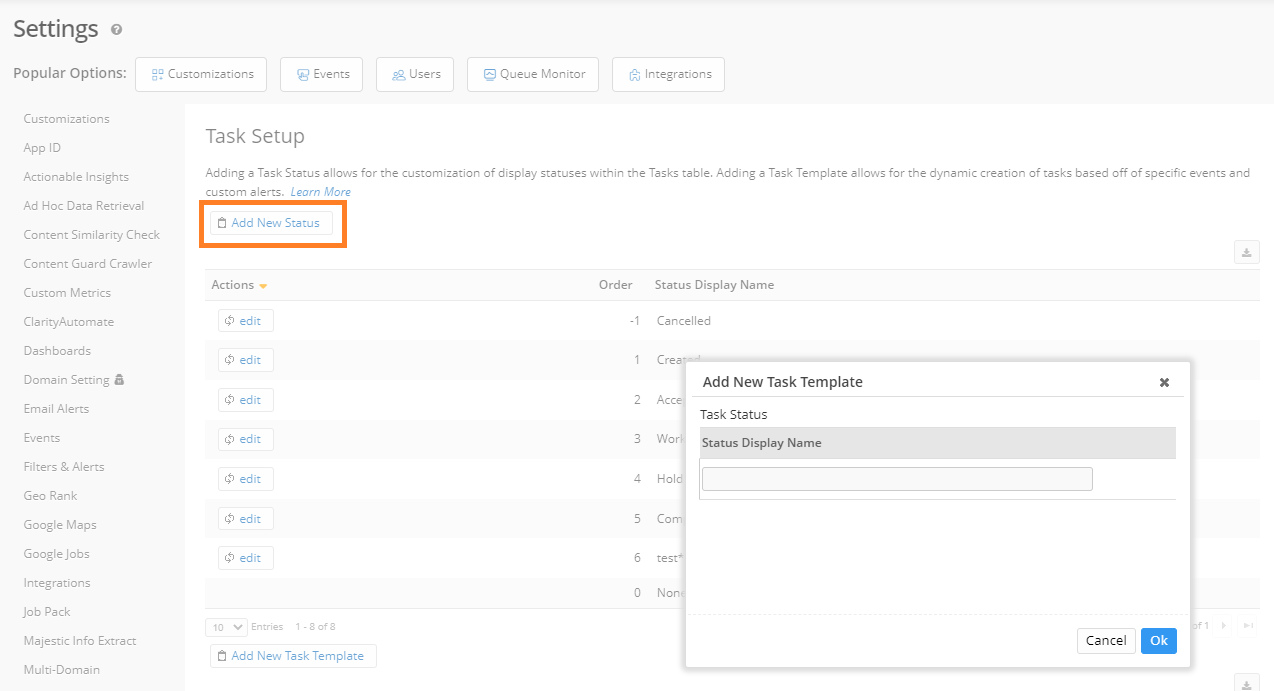Select Geo Rank in the sidebar
Viewport: 1274px width, 691px height.
point(50,496)
